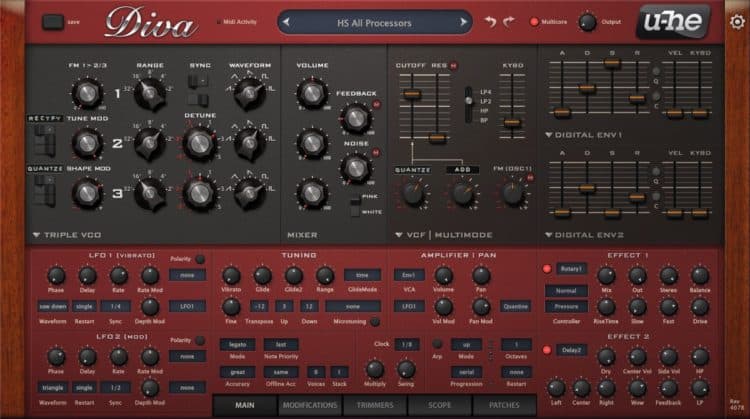Click the mixer Noise knob

355,168
